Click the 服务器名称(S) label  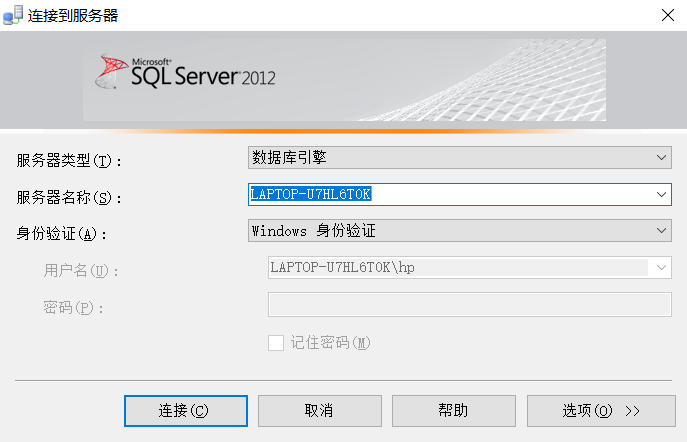click(x=69, y=197)
